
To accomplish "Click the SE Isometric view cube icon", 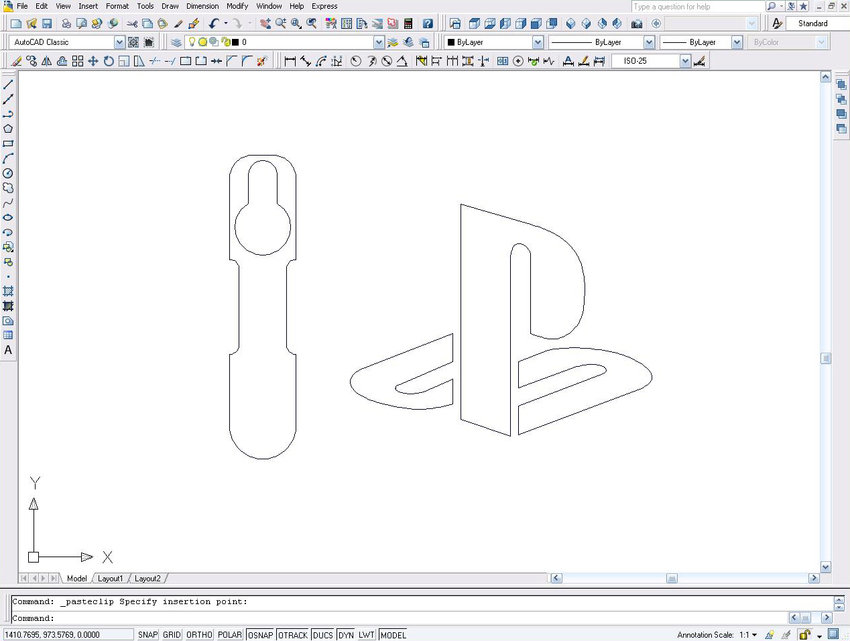I will pyautogui.click(x=586, y=23).
